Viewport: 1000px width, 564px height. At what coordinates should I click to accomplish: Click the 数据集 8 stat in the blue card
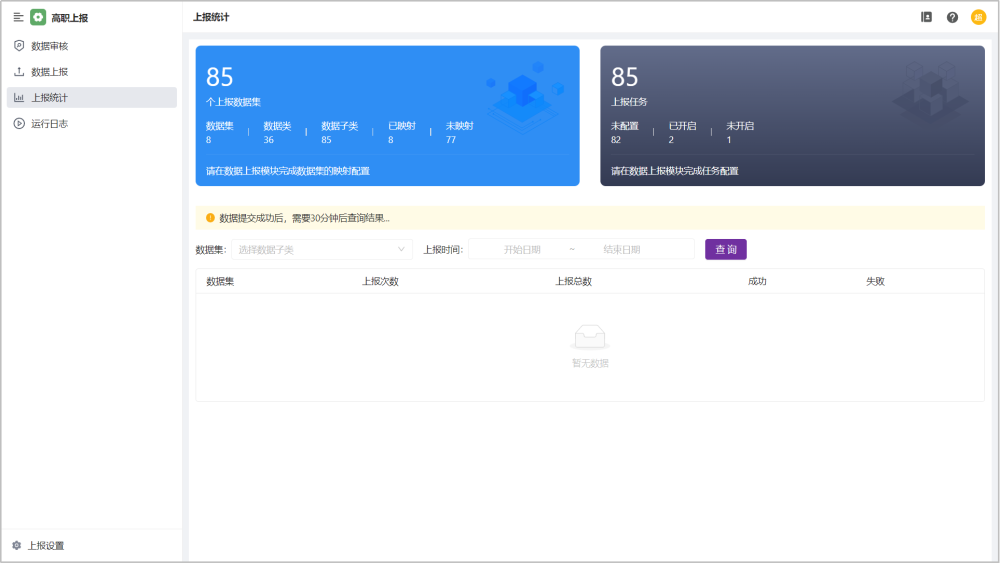(219, 133)
